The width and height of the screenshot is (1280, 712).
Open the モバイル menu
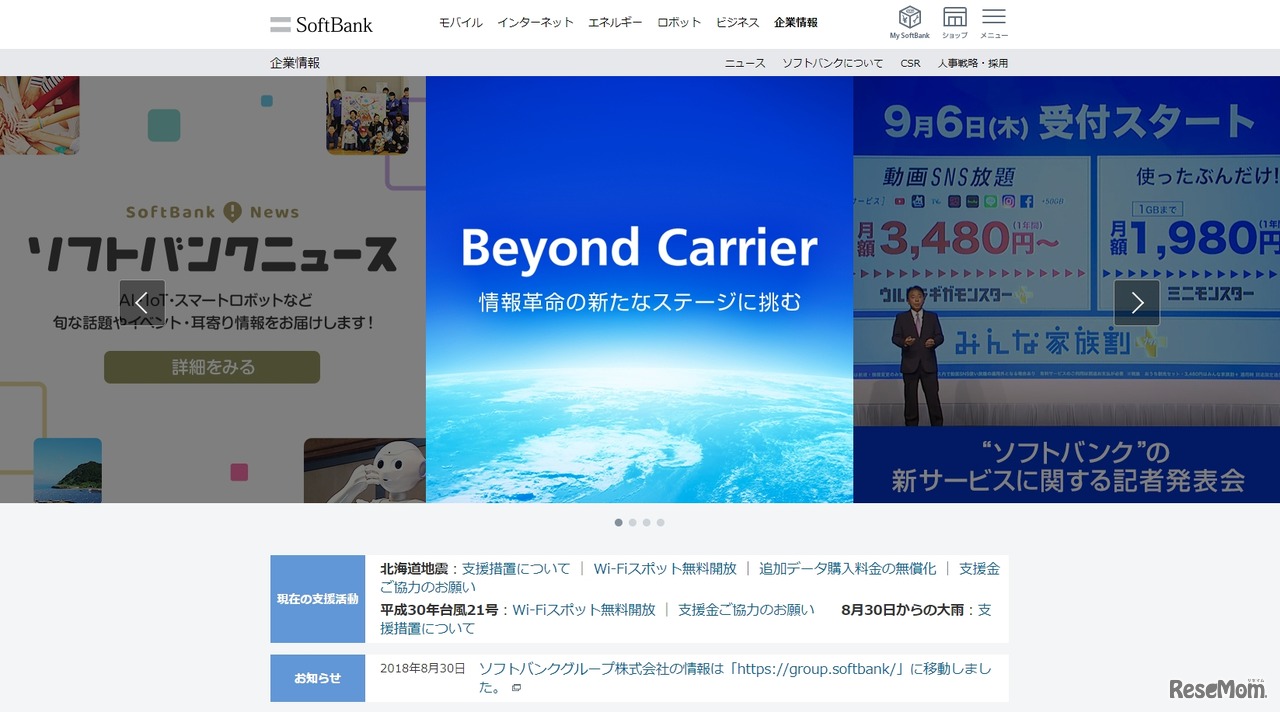pyautogui.click(x=460, y=22)
